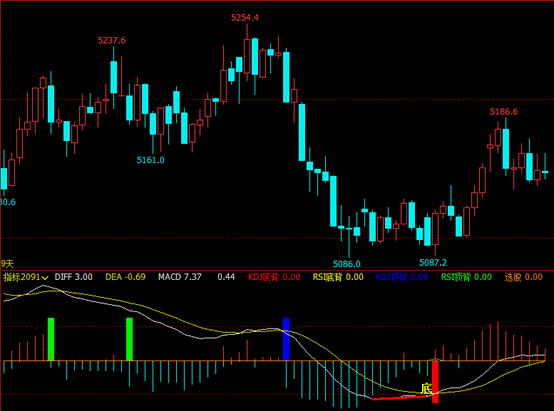Open the 指标2091 indicator dropdown
Screen dimensions: 554x411
pos(25,277)
